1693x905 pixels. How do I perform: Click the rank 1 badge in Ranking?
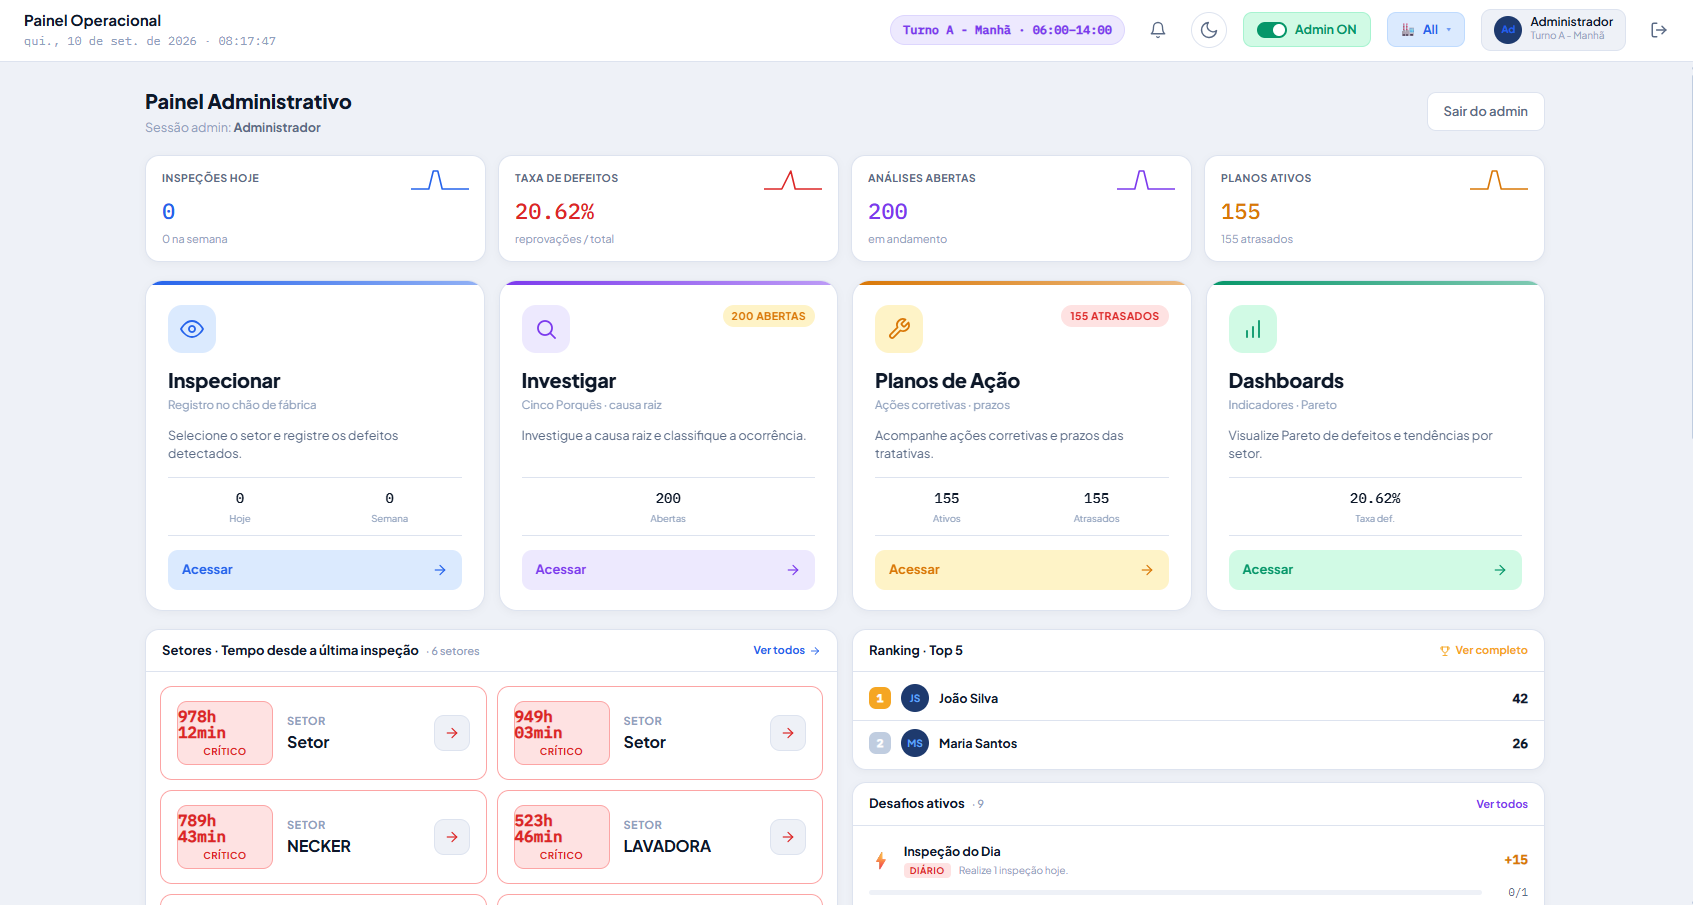coord(880,698)
